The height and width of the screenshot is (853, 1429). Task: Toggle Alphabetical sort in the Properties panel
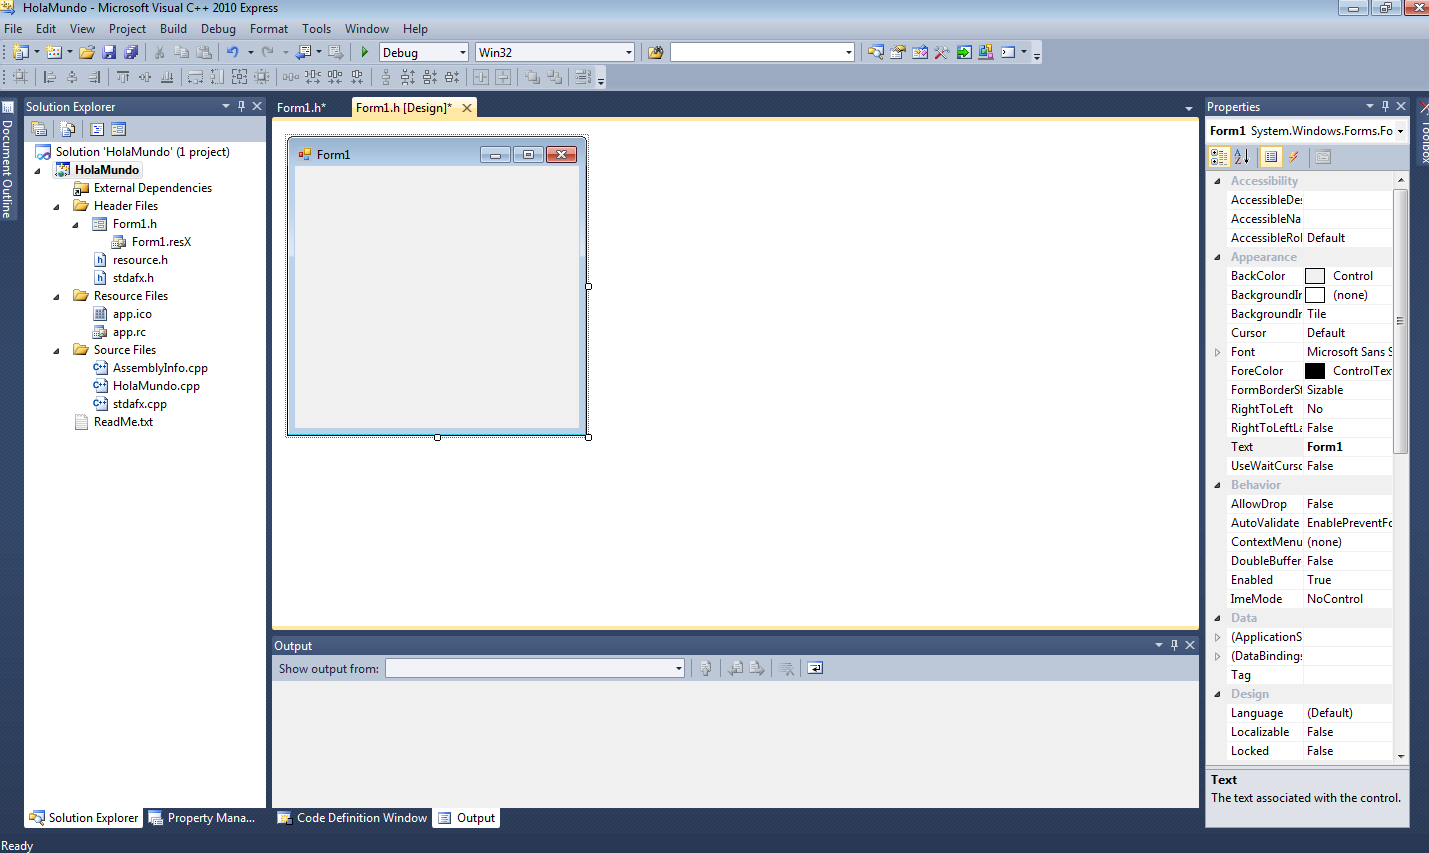1242,157
